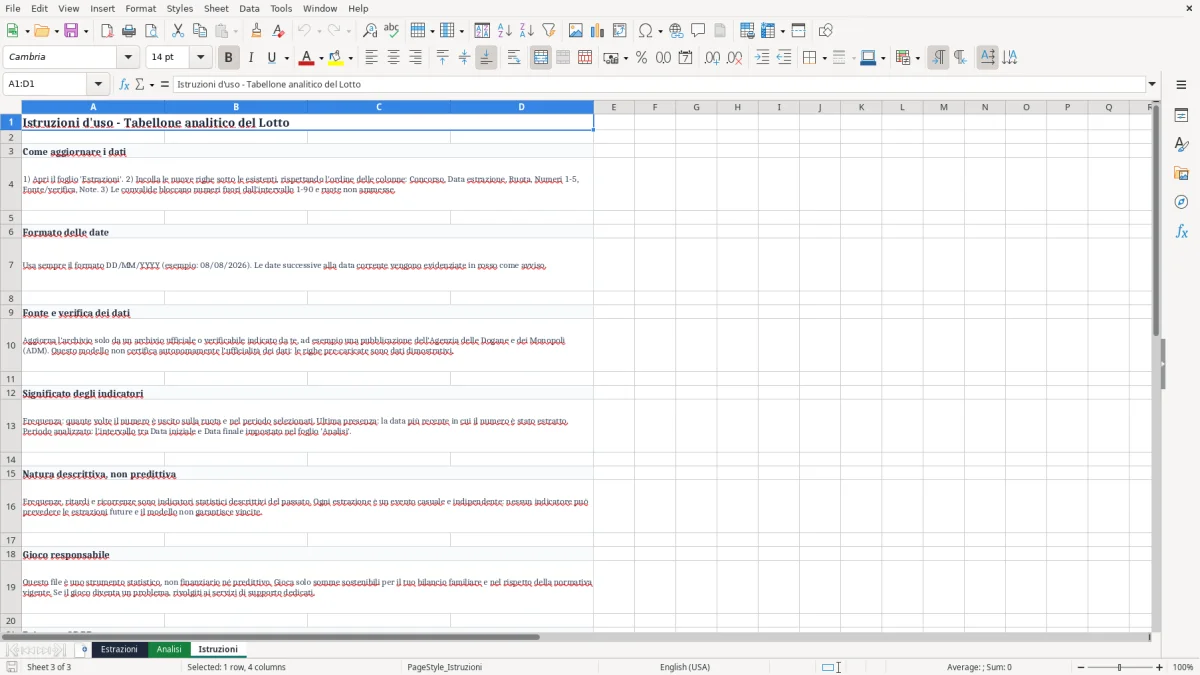Click the Sort Descending icon

click(526, 31)
